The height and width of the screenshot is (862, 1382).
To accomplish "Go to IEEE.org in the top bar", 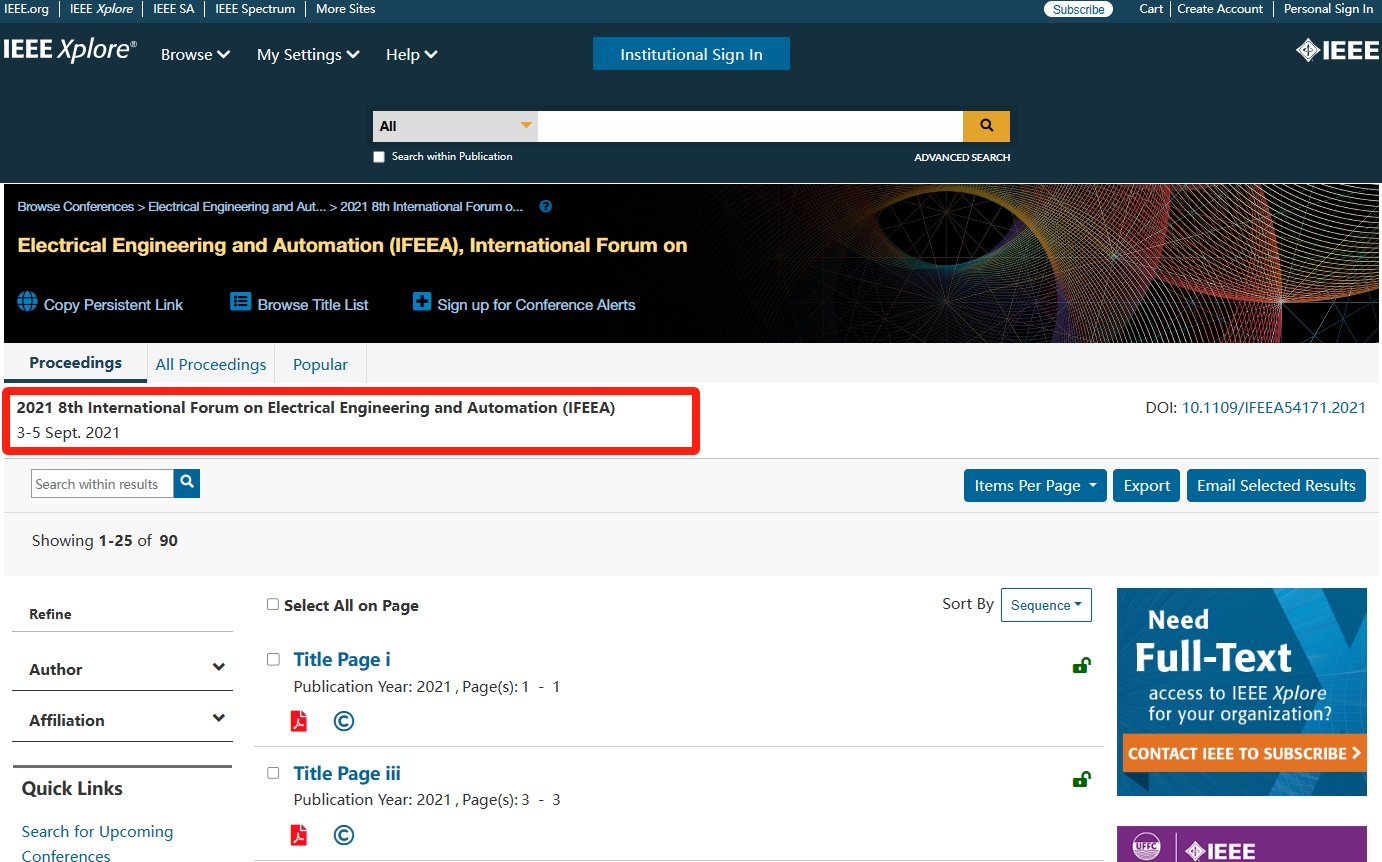I will point(26,9).
